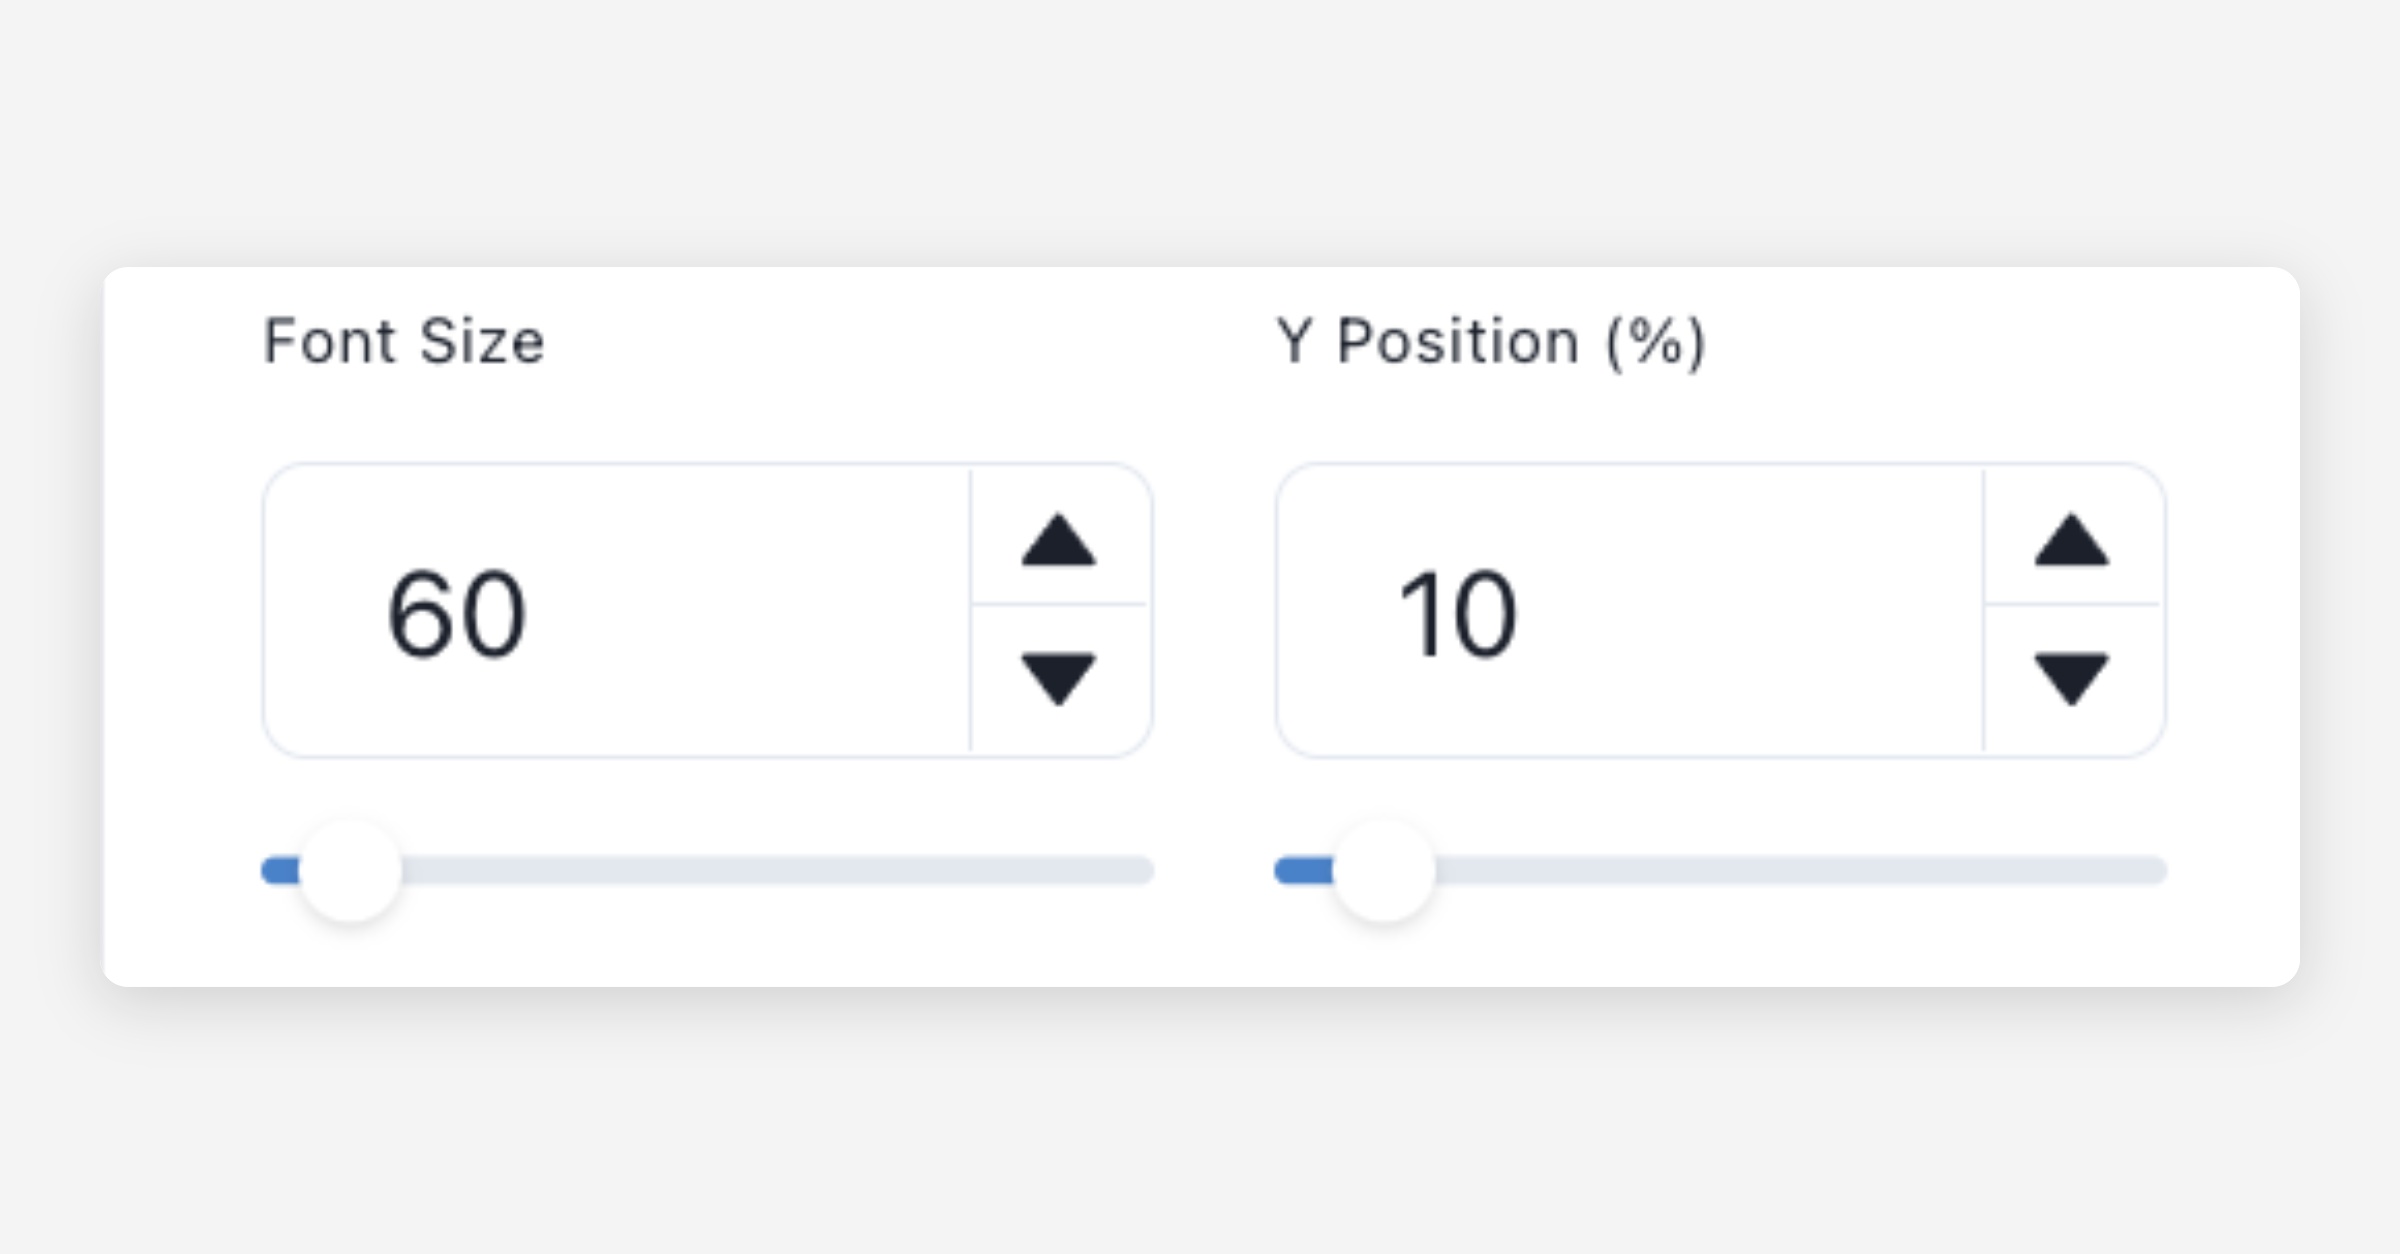Click blue filled part of Font Size slider

tap(280, 871)
